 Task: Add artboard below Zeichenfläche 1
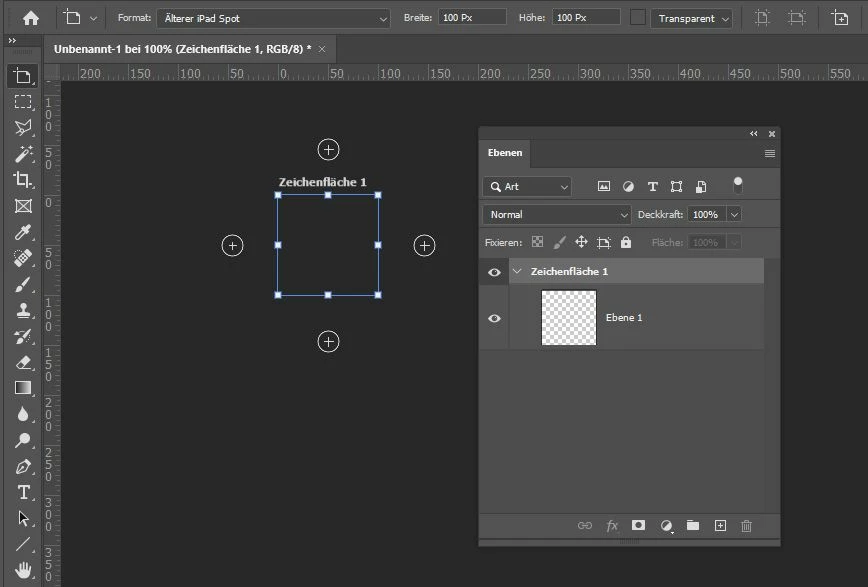click(328, 342)
